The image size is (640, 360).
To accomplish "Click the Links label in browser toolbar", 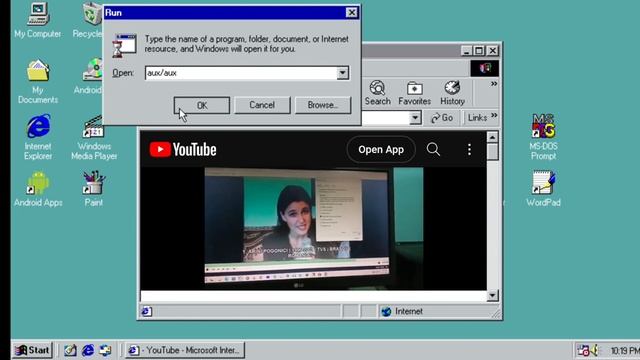I will pyautogui.click(x=477, y=118).
